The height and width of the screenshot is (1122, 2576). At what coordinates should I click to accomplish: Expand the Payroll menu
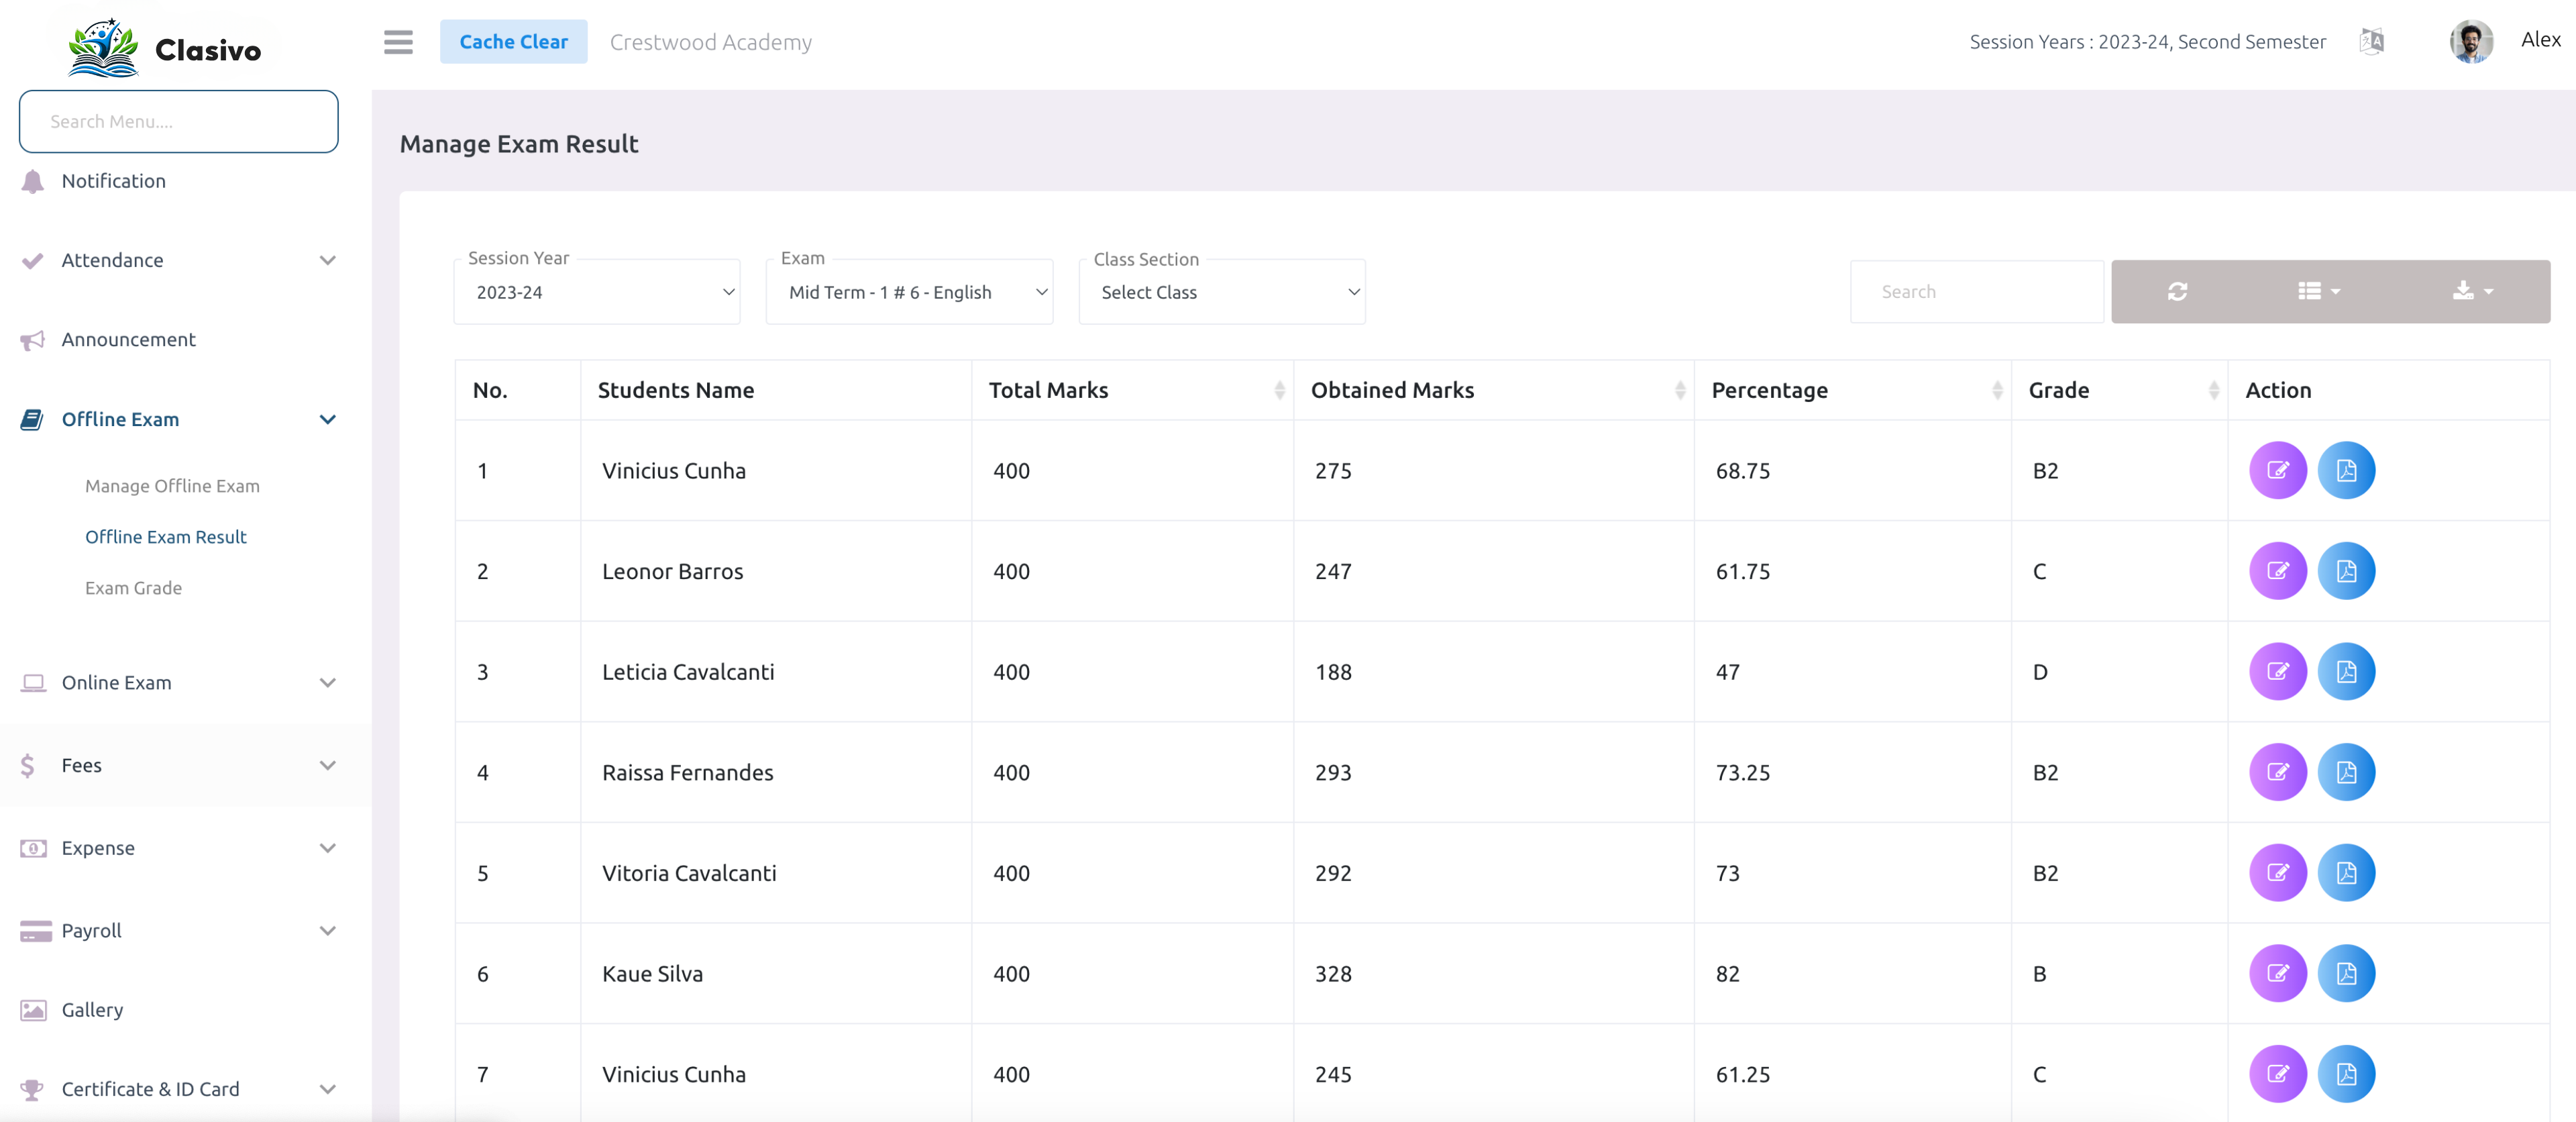[178, 931]
